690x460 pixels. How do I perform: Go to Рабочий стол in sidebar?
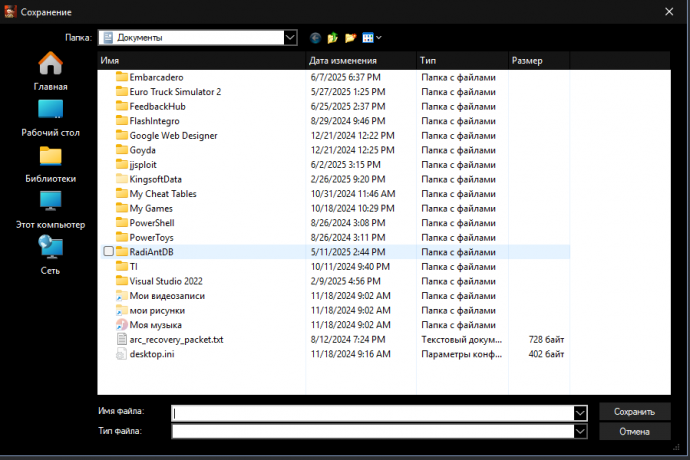click(50, 117)
